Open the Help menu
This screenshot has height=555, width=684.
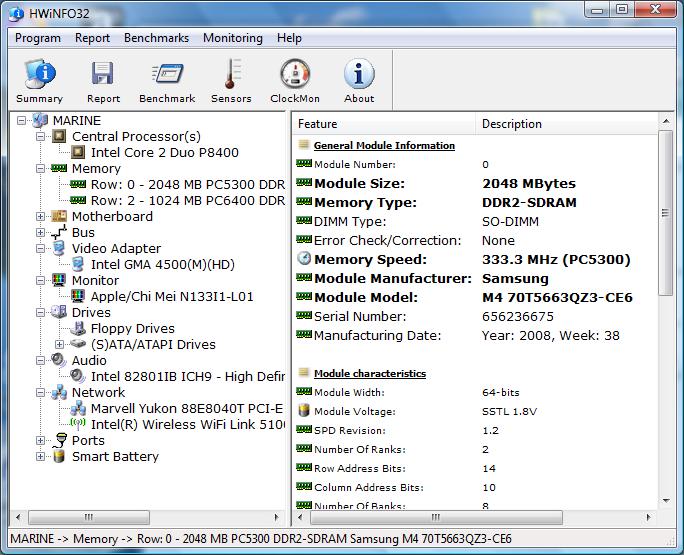click(x=289, y=38)
